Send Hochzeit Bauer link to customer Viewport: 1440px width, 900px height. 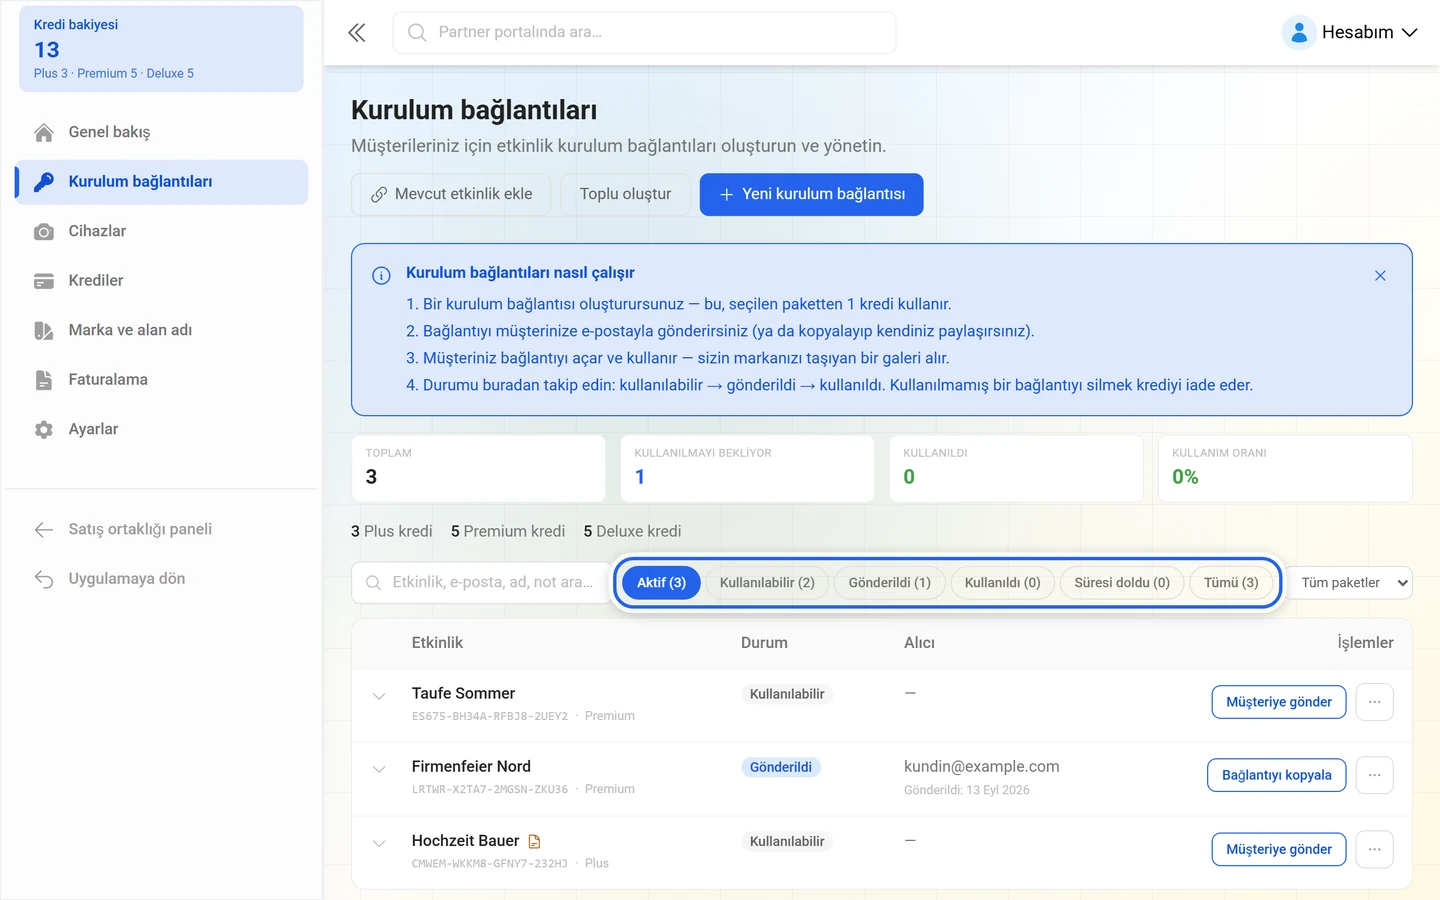point(1279,850)
